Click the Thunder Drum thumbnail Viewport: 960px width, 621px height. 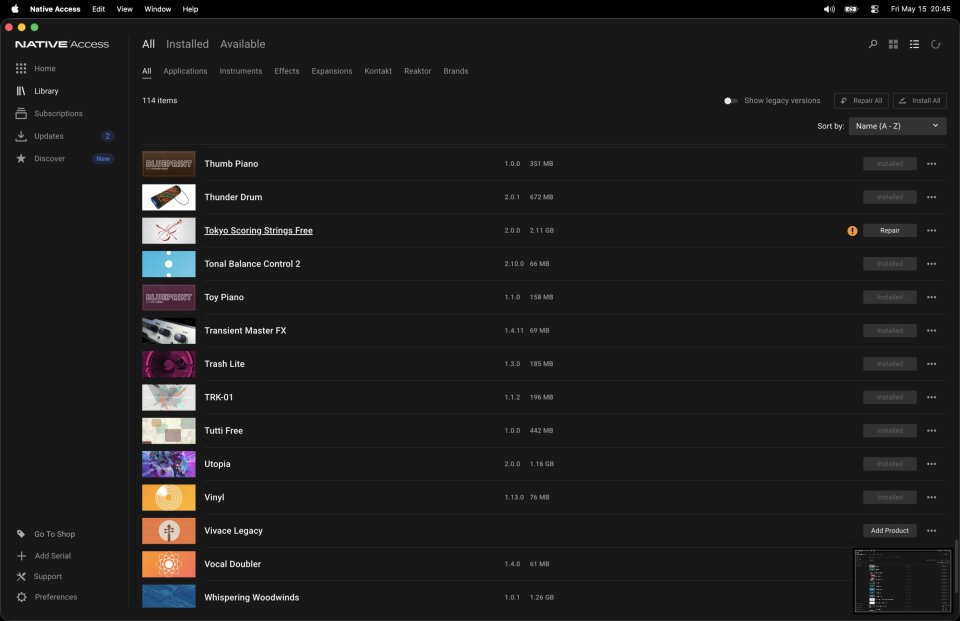pyautogui.click(x=168, y=197)
